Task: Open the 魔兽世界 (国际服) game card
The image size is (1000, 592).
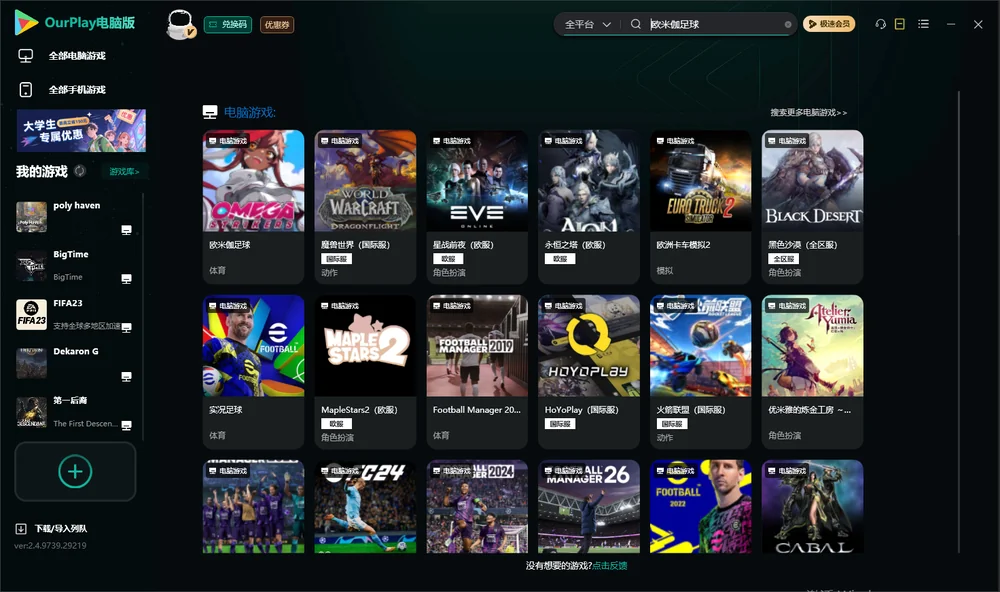Action: 365,207
